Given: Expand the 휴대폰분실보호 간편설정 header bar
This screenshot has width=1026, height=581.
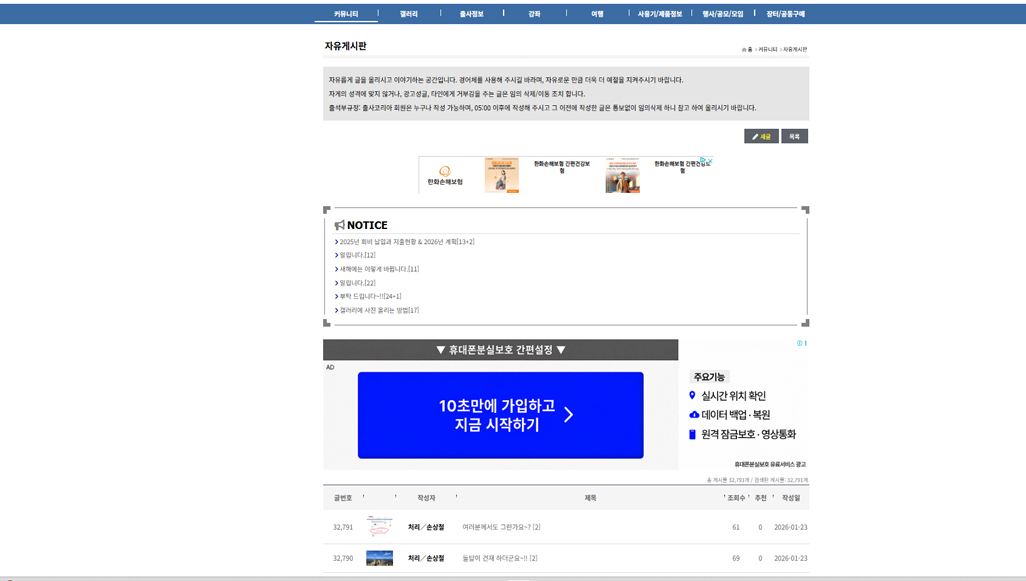Looking at the screenshot, I should point(500,350).
